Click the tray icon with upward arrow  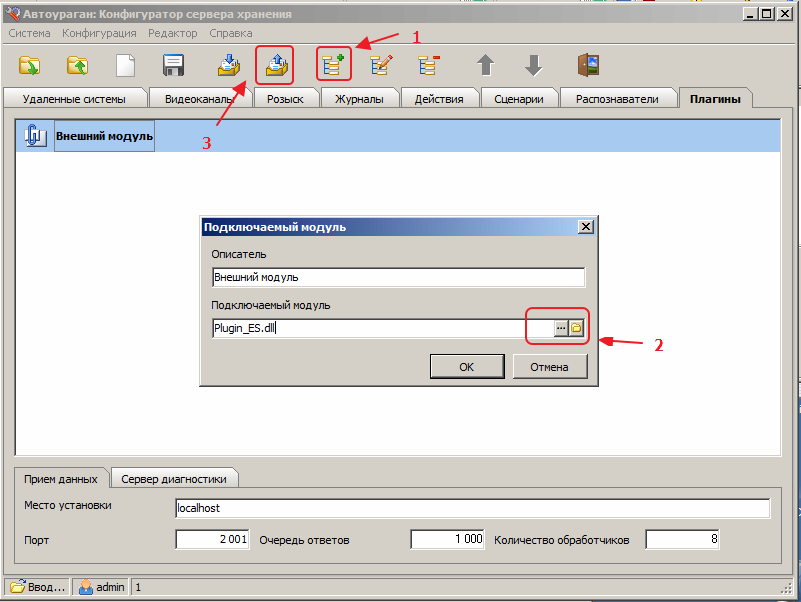tap(276, 66)
